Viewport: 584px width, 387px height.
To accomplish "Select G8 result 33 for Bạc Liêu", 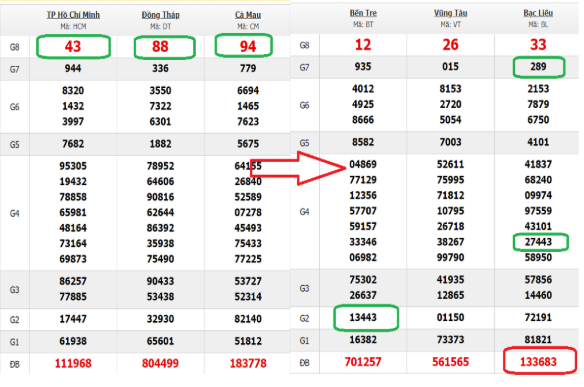I will (x=538, y=45).
